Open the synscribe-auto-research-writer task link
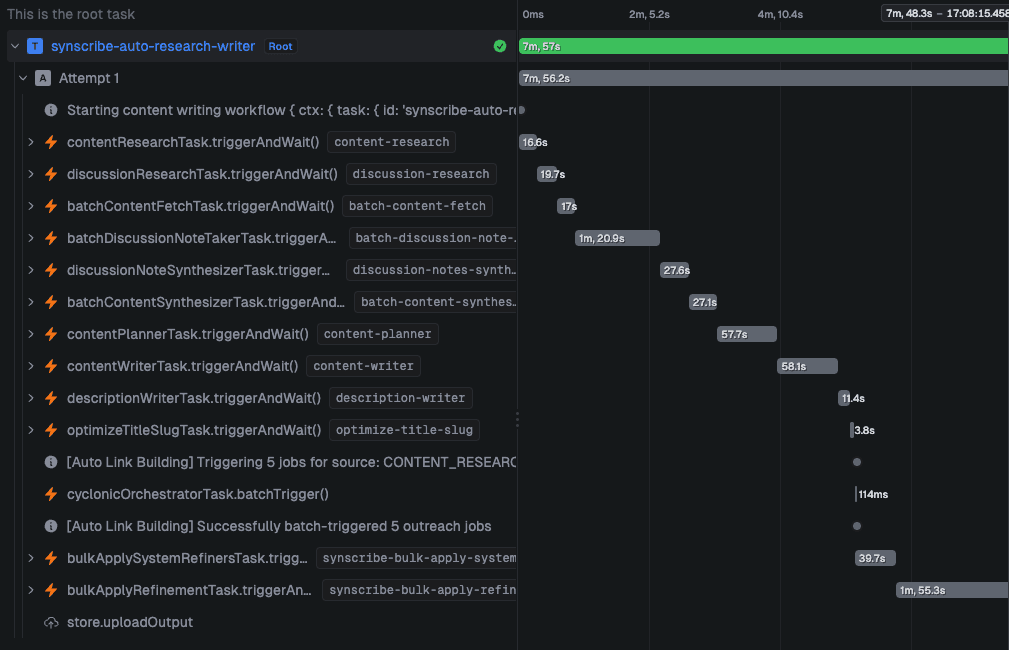This screenshot has height=650, width=1009. (153, 46)
